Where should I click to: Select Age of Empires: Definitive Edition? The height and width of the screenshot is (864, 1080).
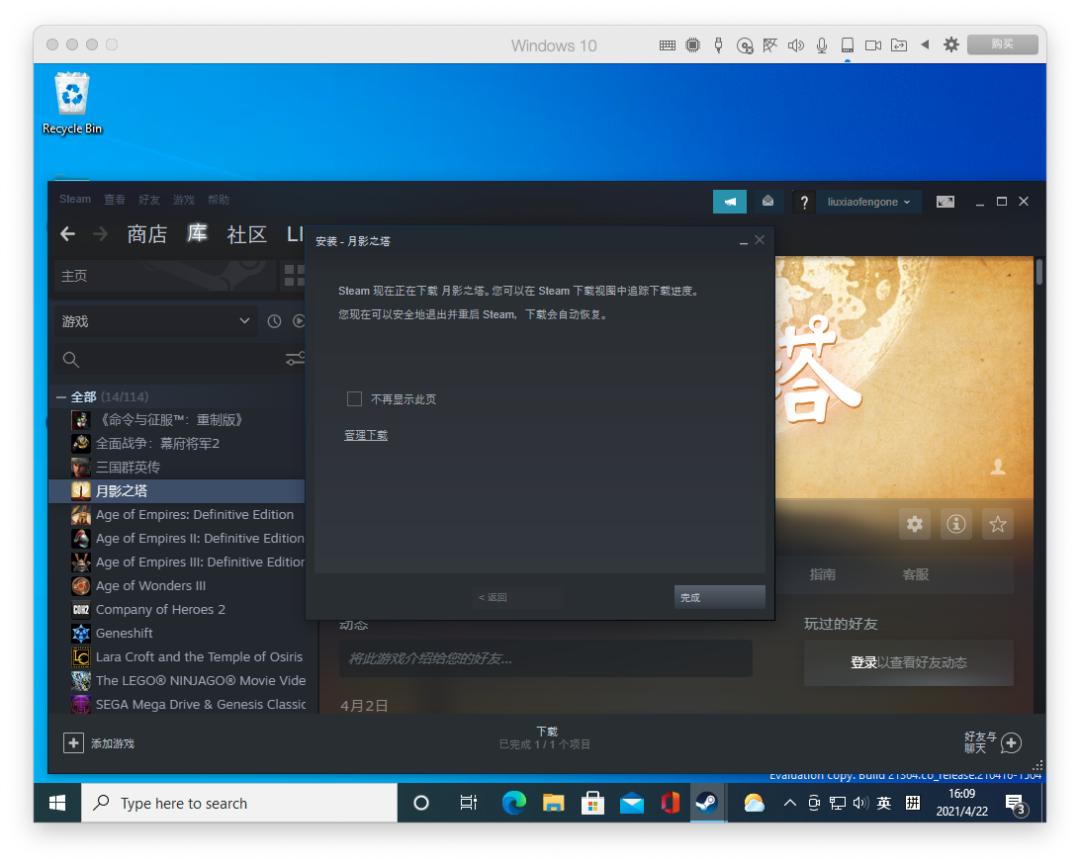177,515
